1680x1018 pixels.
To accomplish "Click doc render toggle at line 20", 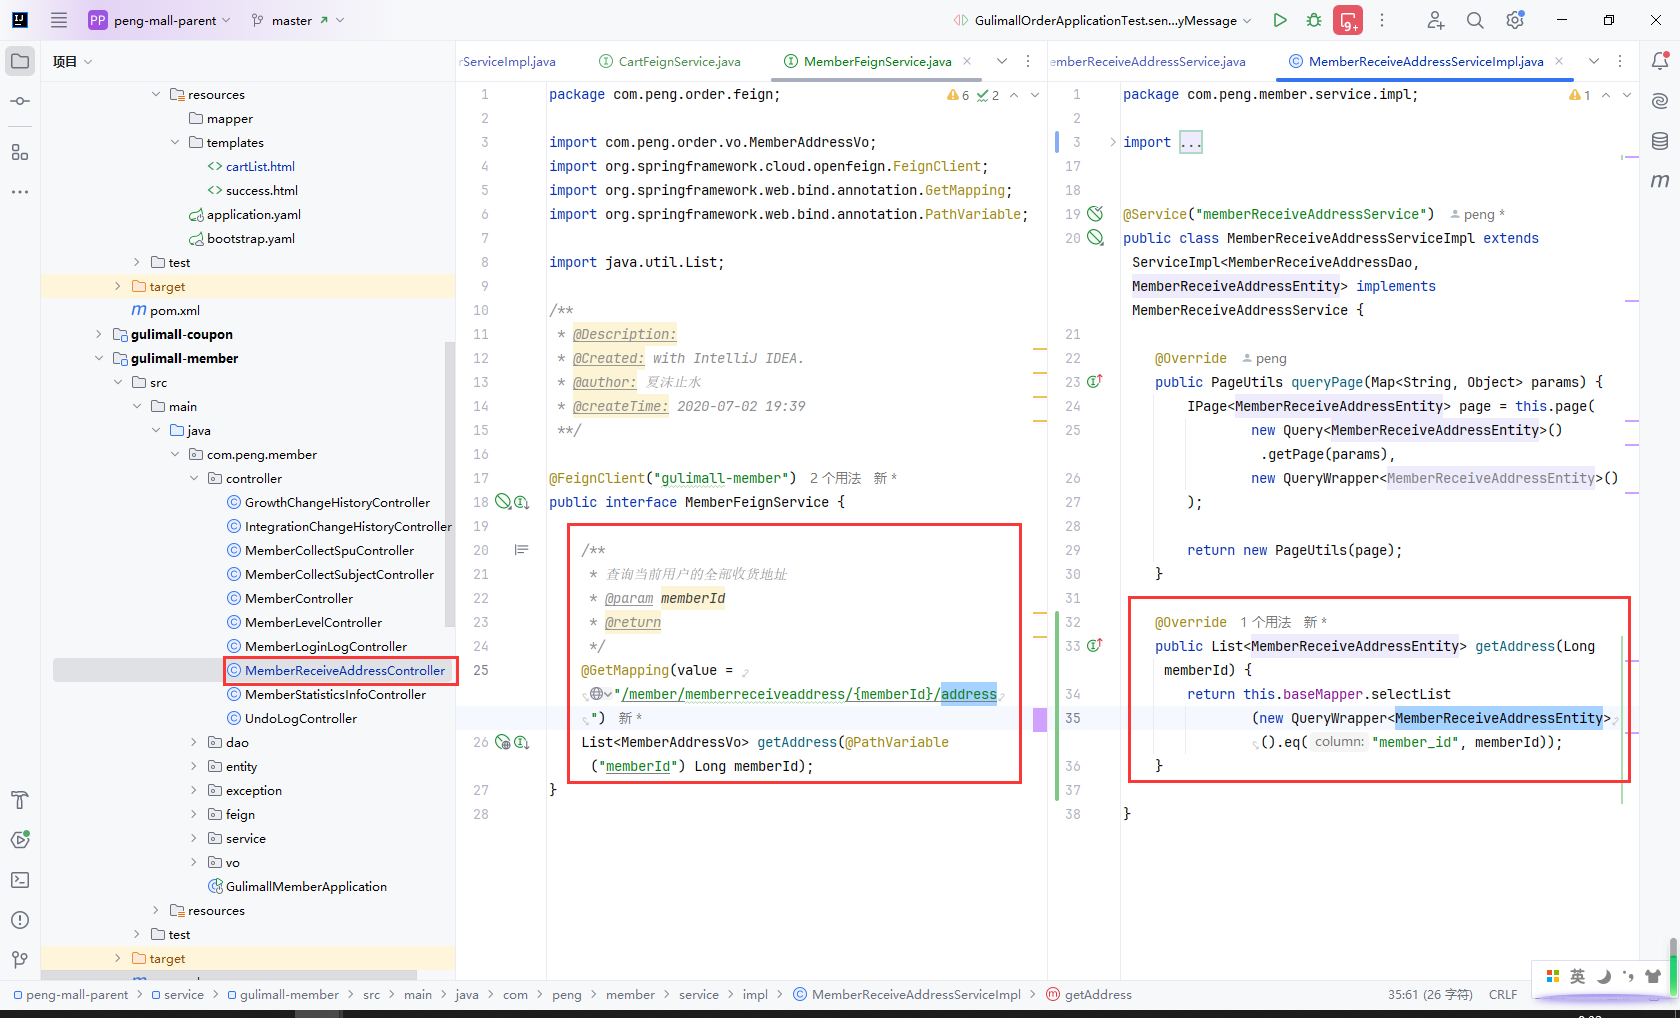I will (521, 550).
